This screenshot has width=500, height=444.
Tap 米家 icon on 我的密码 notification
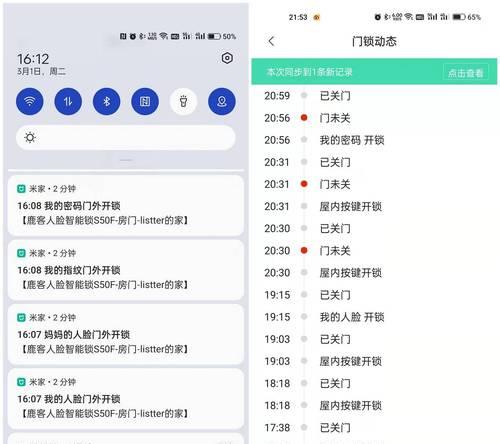click(x=21, y=189)
